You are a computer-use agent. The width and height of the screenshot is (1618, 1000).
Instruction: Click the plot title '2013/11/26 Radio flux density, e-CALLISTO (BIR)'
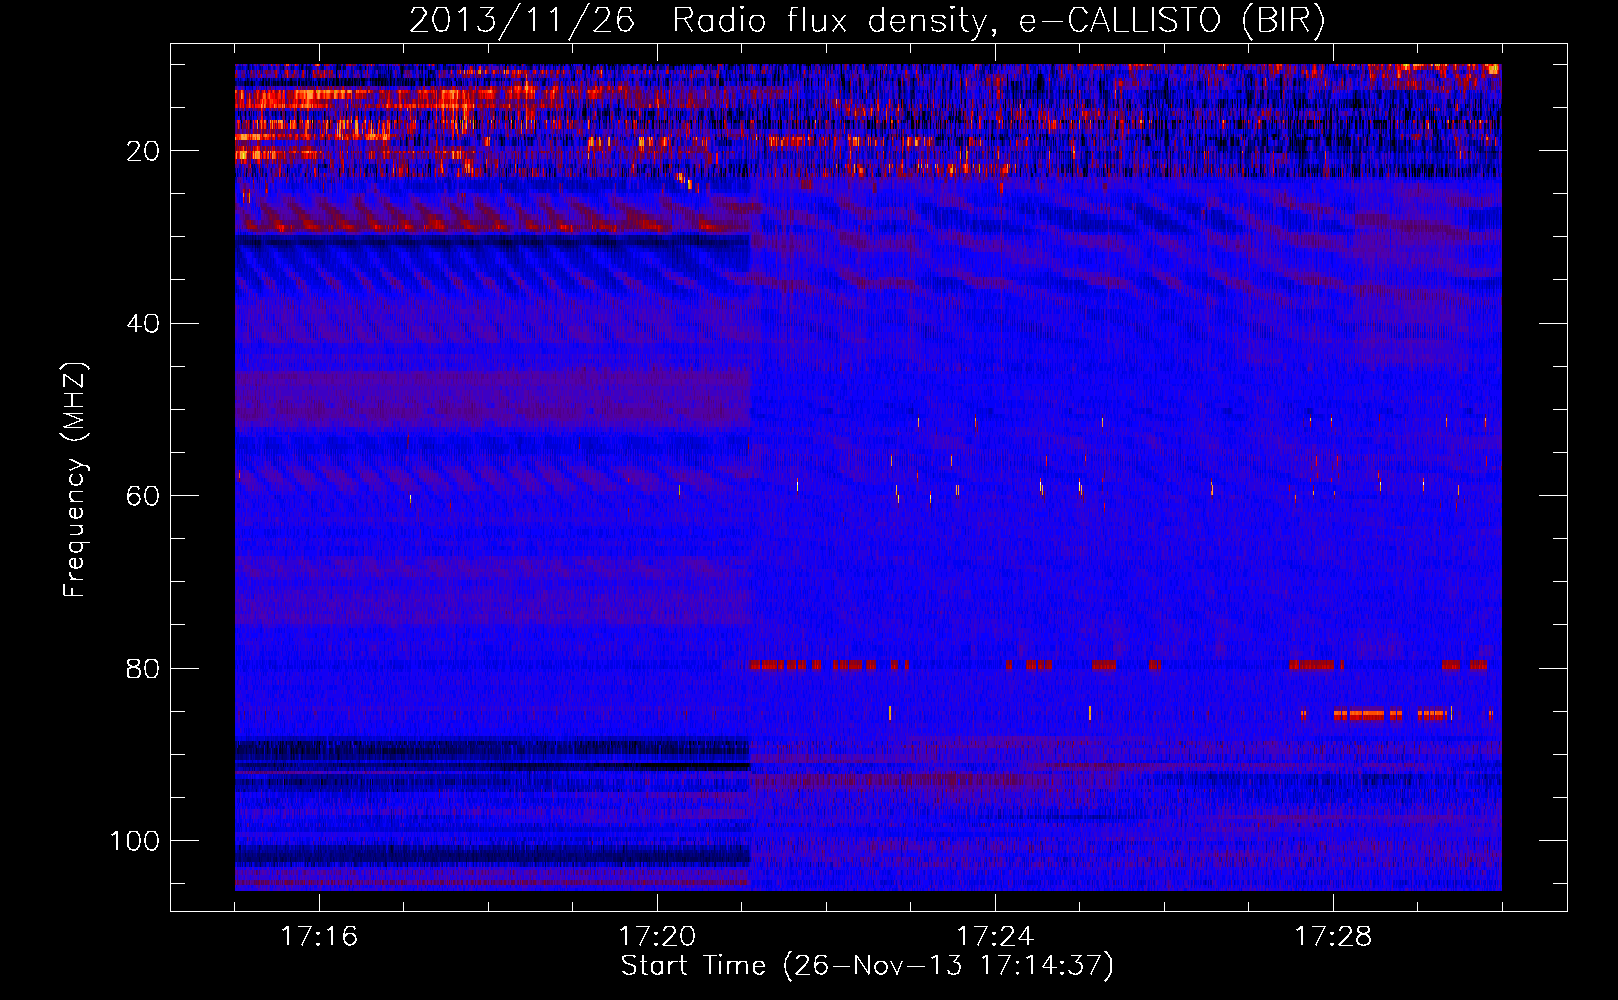[867, 21]
